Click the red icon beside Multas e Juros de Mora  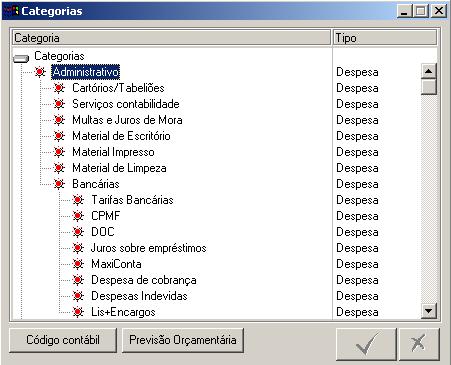(x=59, y=120)
